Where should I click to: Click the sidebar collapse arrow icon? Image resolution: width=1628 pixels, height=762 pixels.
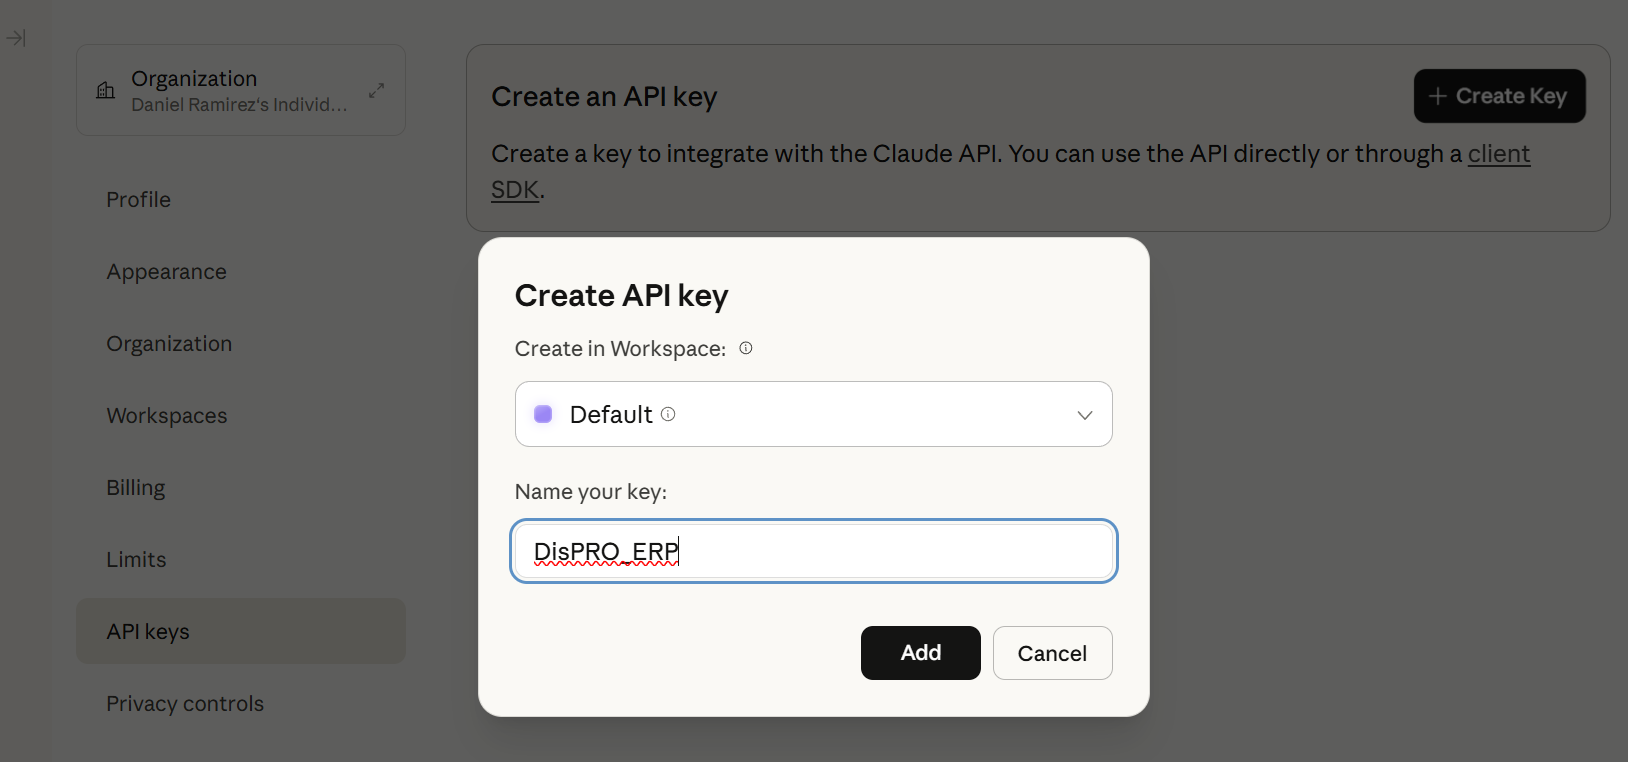[x=16, y=38]
